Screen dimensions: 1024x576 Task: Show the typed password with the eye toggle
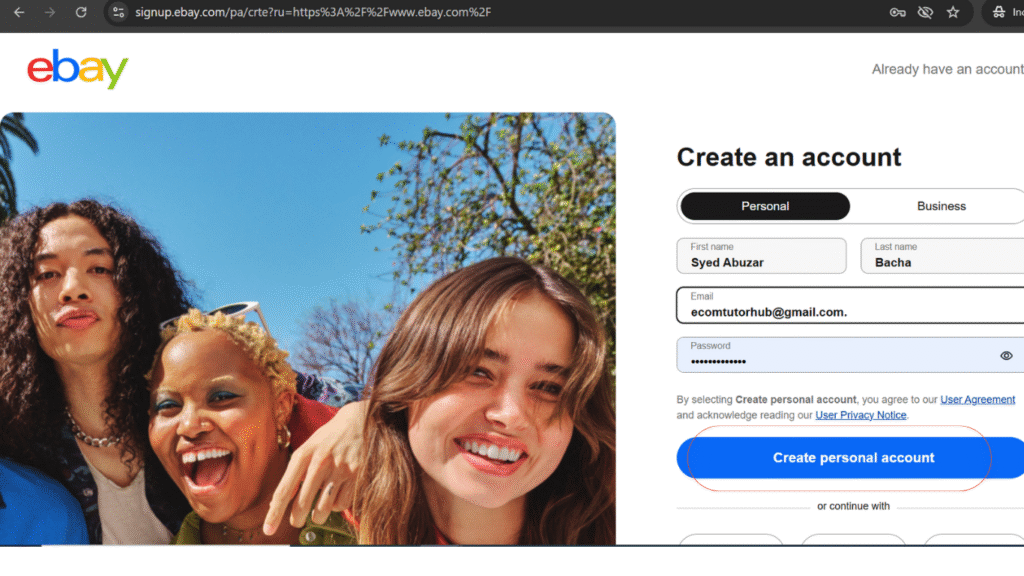[1008, 355]
